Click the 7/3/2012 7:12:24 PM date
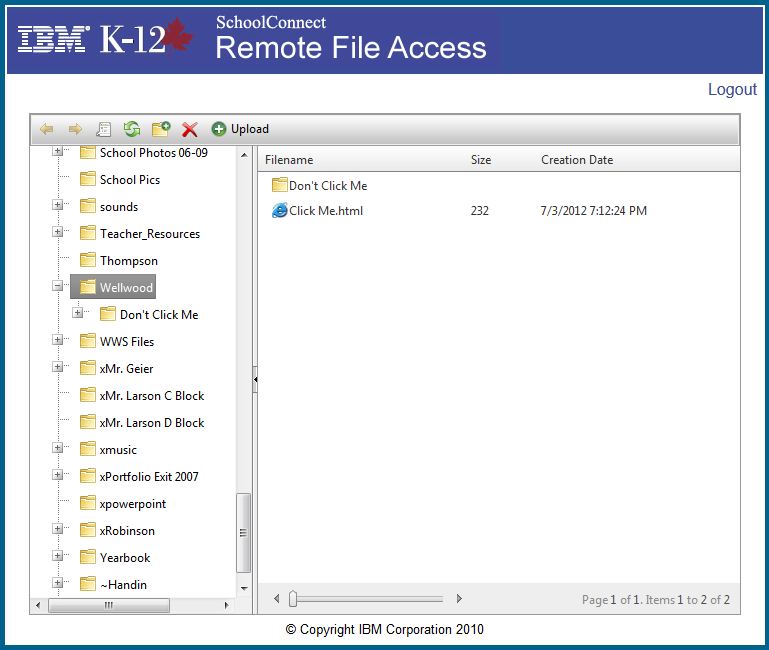Screen dimensions: 769x650 click(593, 211)
